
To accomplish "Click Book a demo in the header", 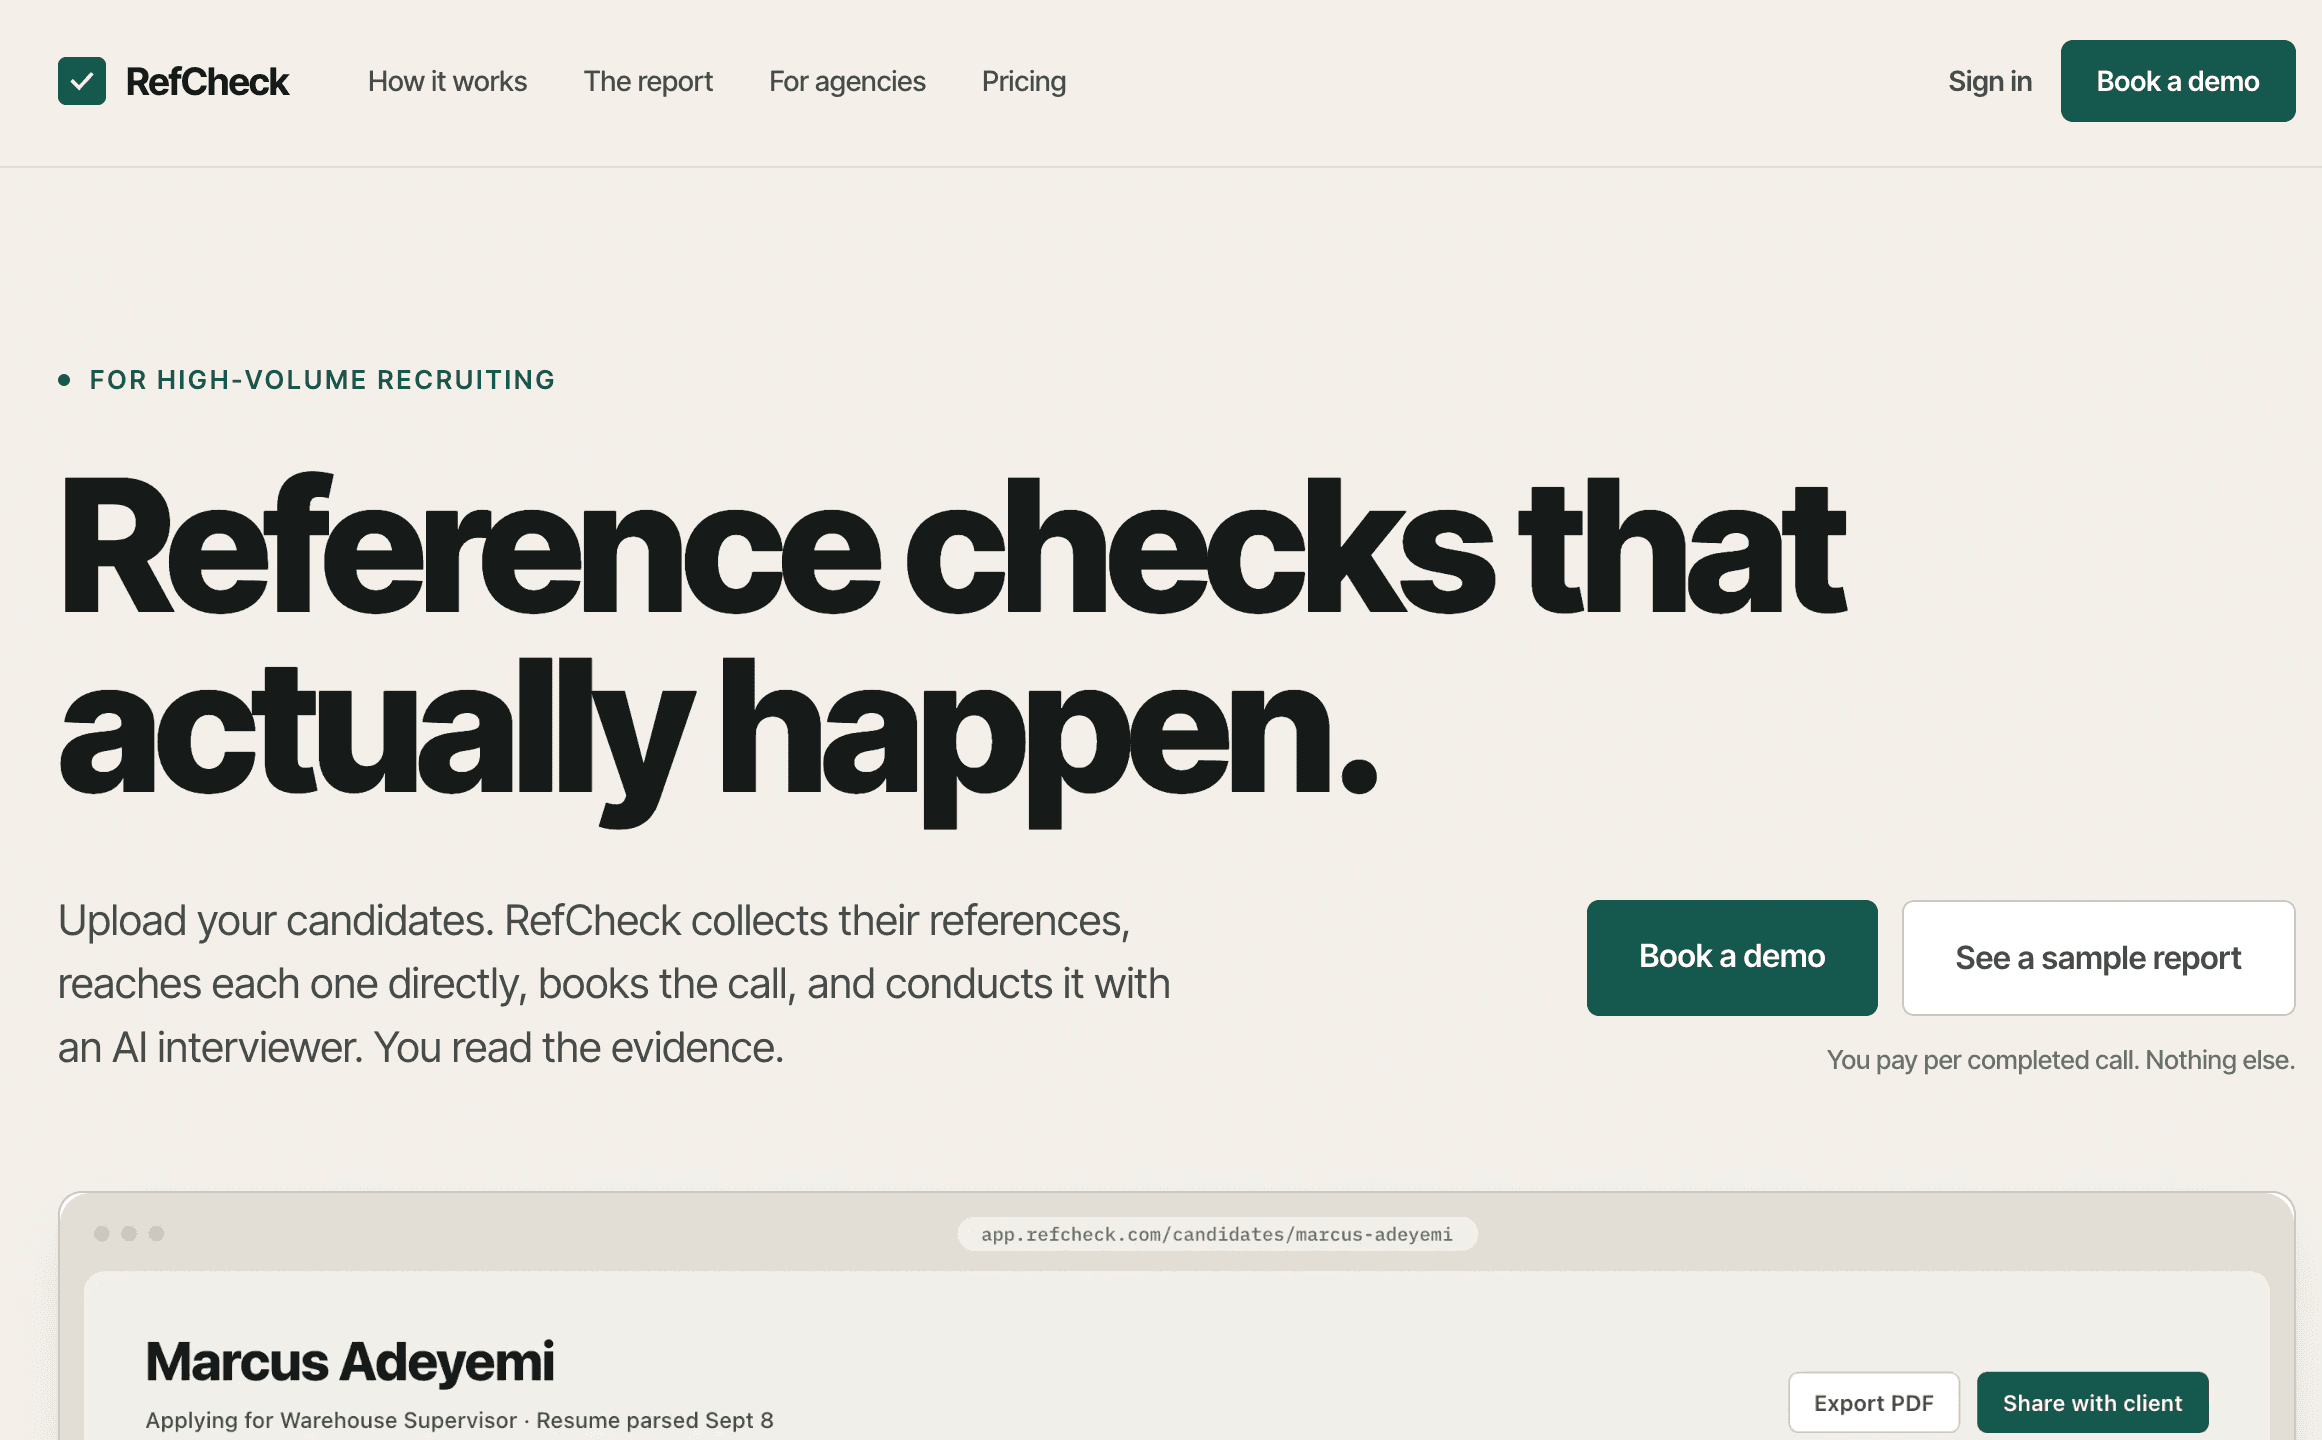I will pyautogui.click(x=2178, y=81).
